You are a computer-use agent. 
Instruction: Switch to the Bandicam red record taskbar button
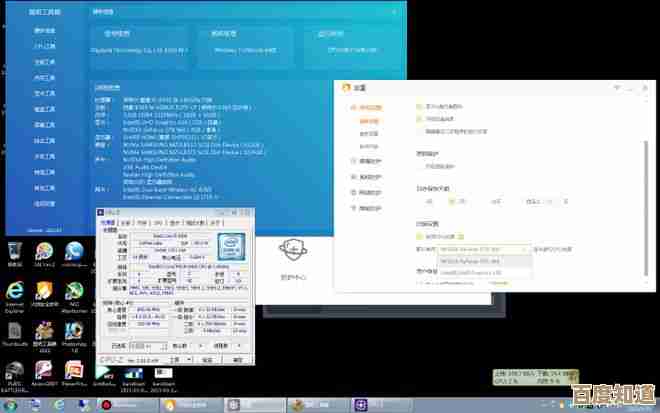point(128,405)
